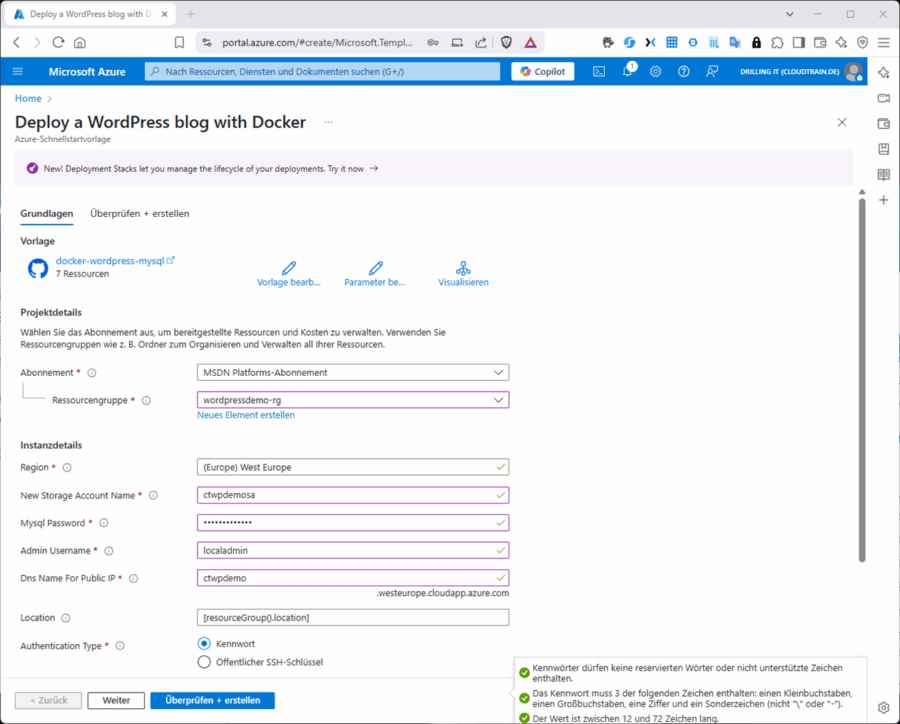
Task: Open the docker-wordpress-mysql template link
Action: coord(110,261)
